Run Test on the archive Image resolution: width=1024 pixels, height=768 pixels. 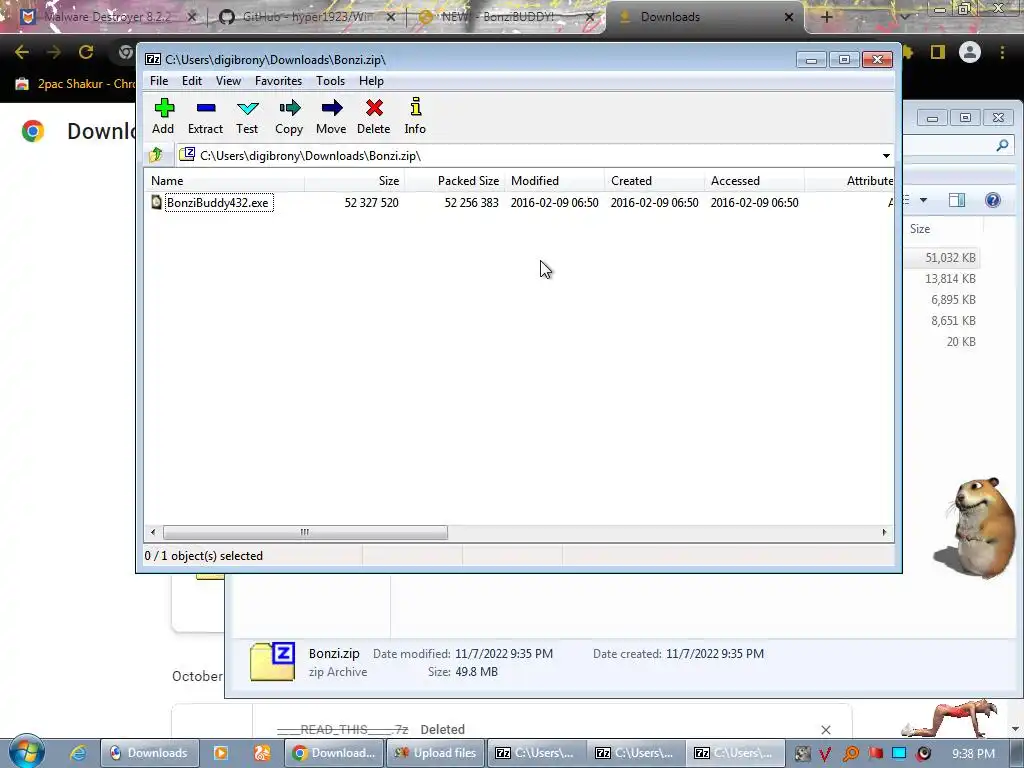point(247,116)
